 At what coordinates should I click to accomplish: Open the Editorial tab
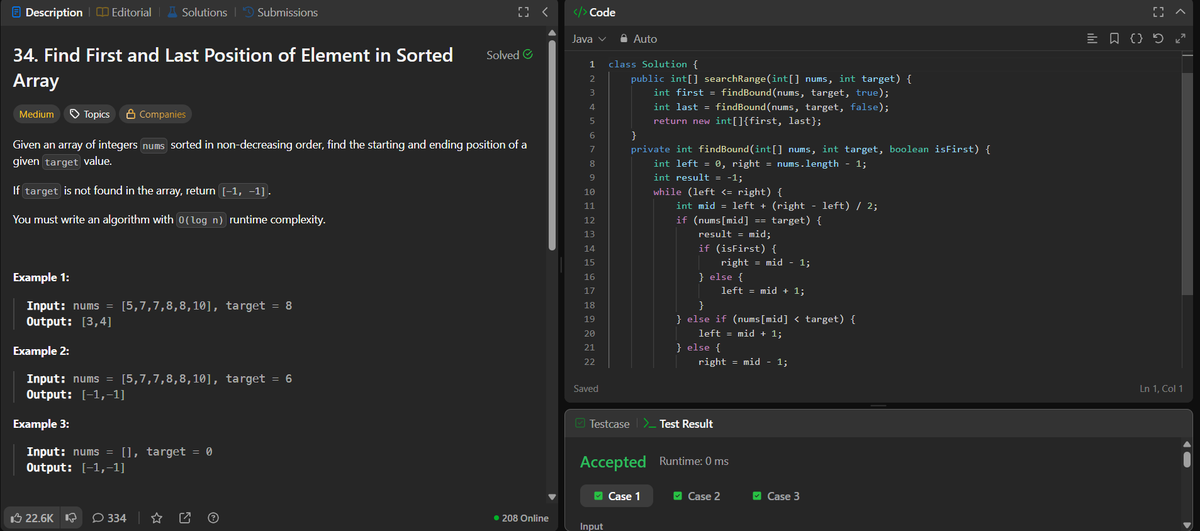[x=124, y=12]
